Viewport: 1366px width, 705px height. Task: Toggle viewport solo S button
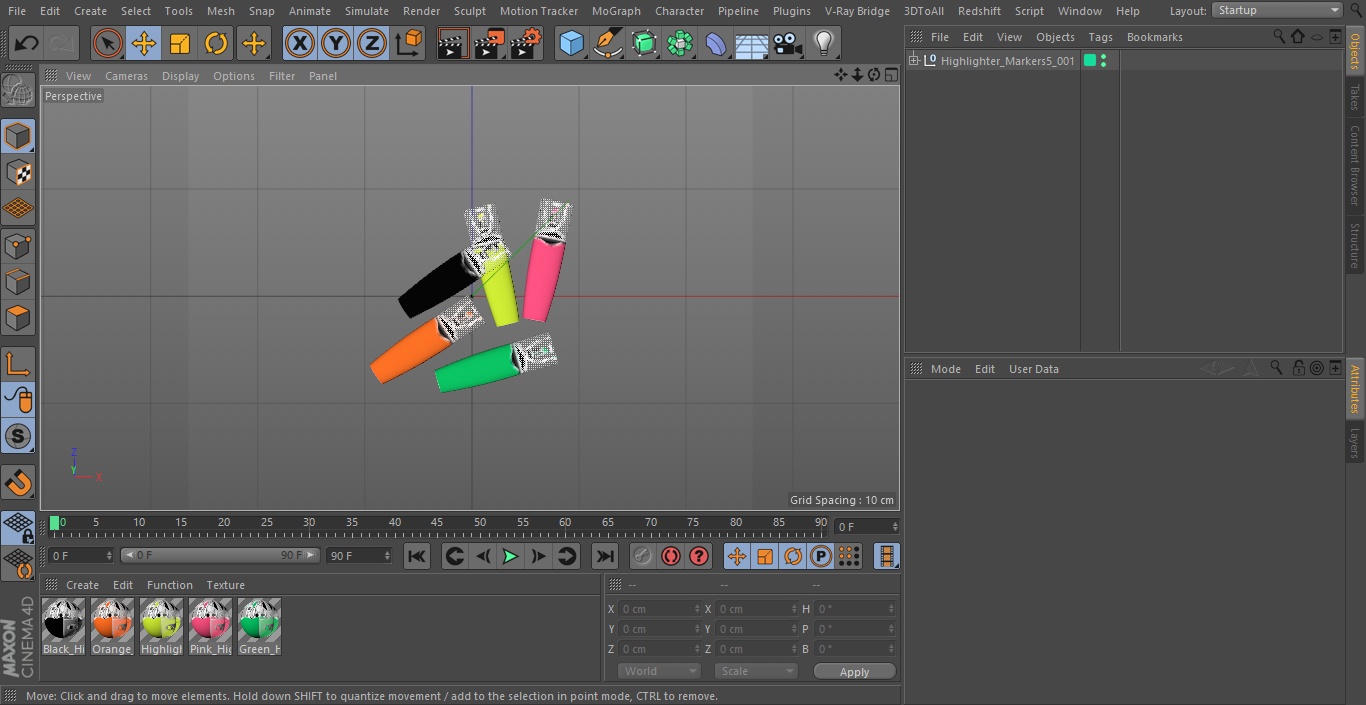tap(18, 436)
